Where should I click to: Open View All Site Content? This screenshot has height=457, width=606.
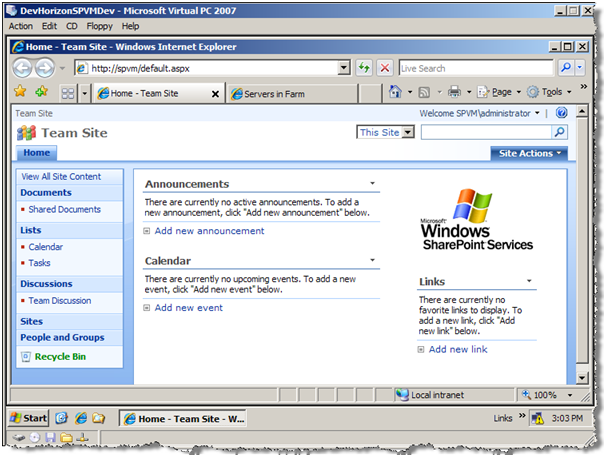tap(61, 177)
